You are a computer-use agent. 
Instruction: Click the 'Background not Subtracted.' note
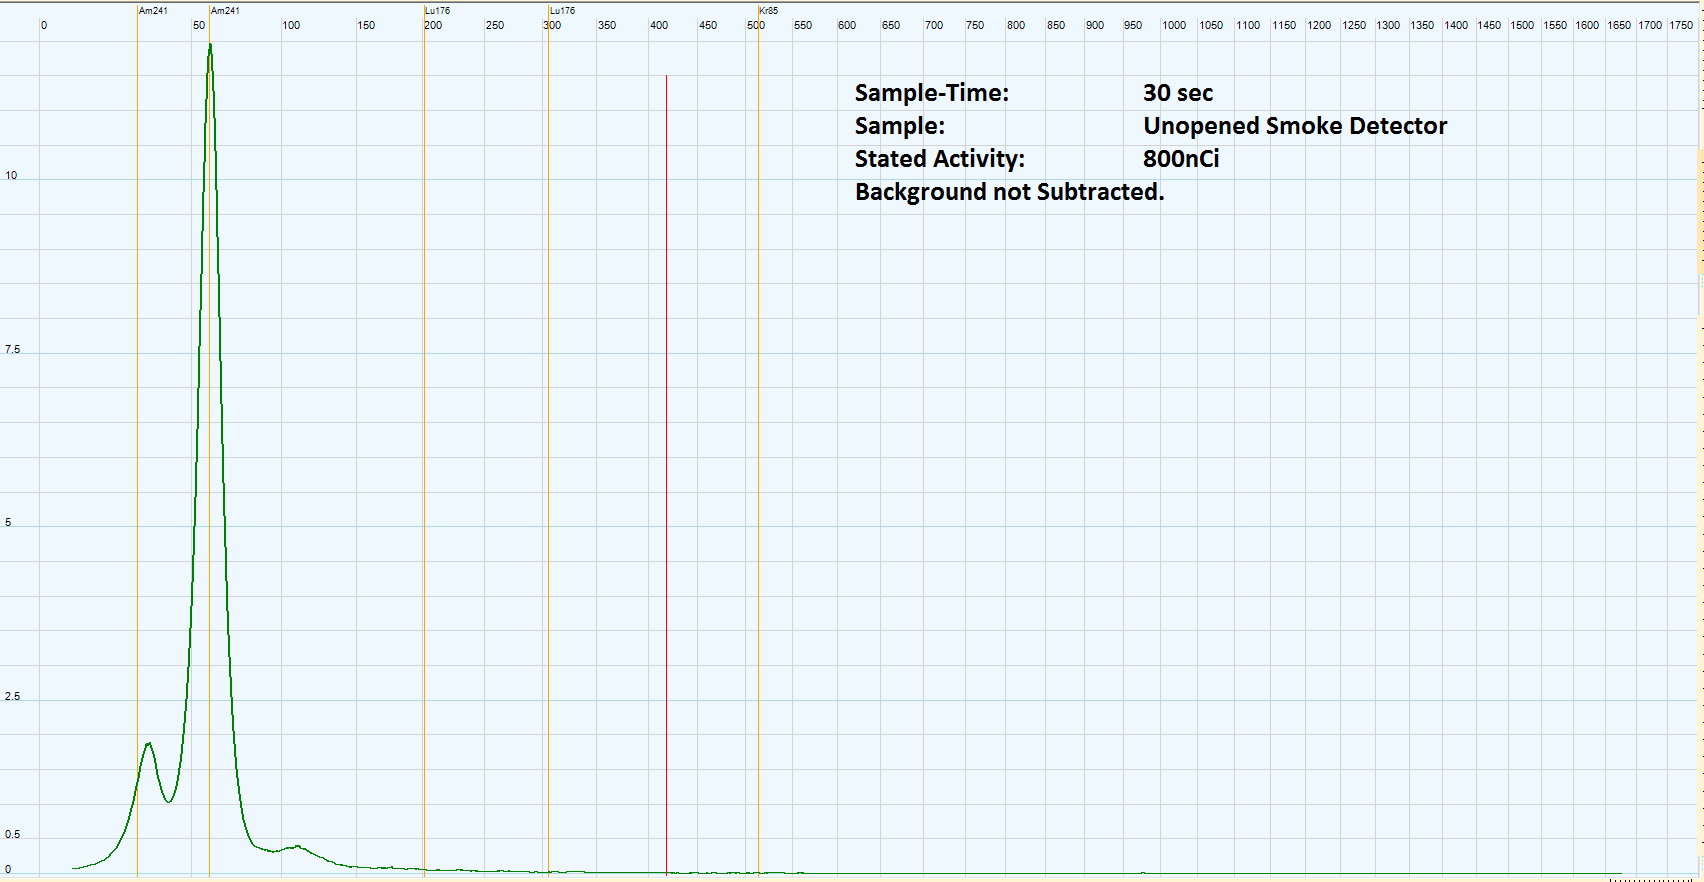[x=1010, y=192]
